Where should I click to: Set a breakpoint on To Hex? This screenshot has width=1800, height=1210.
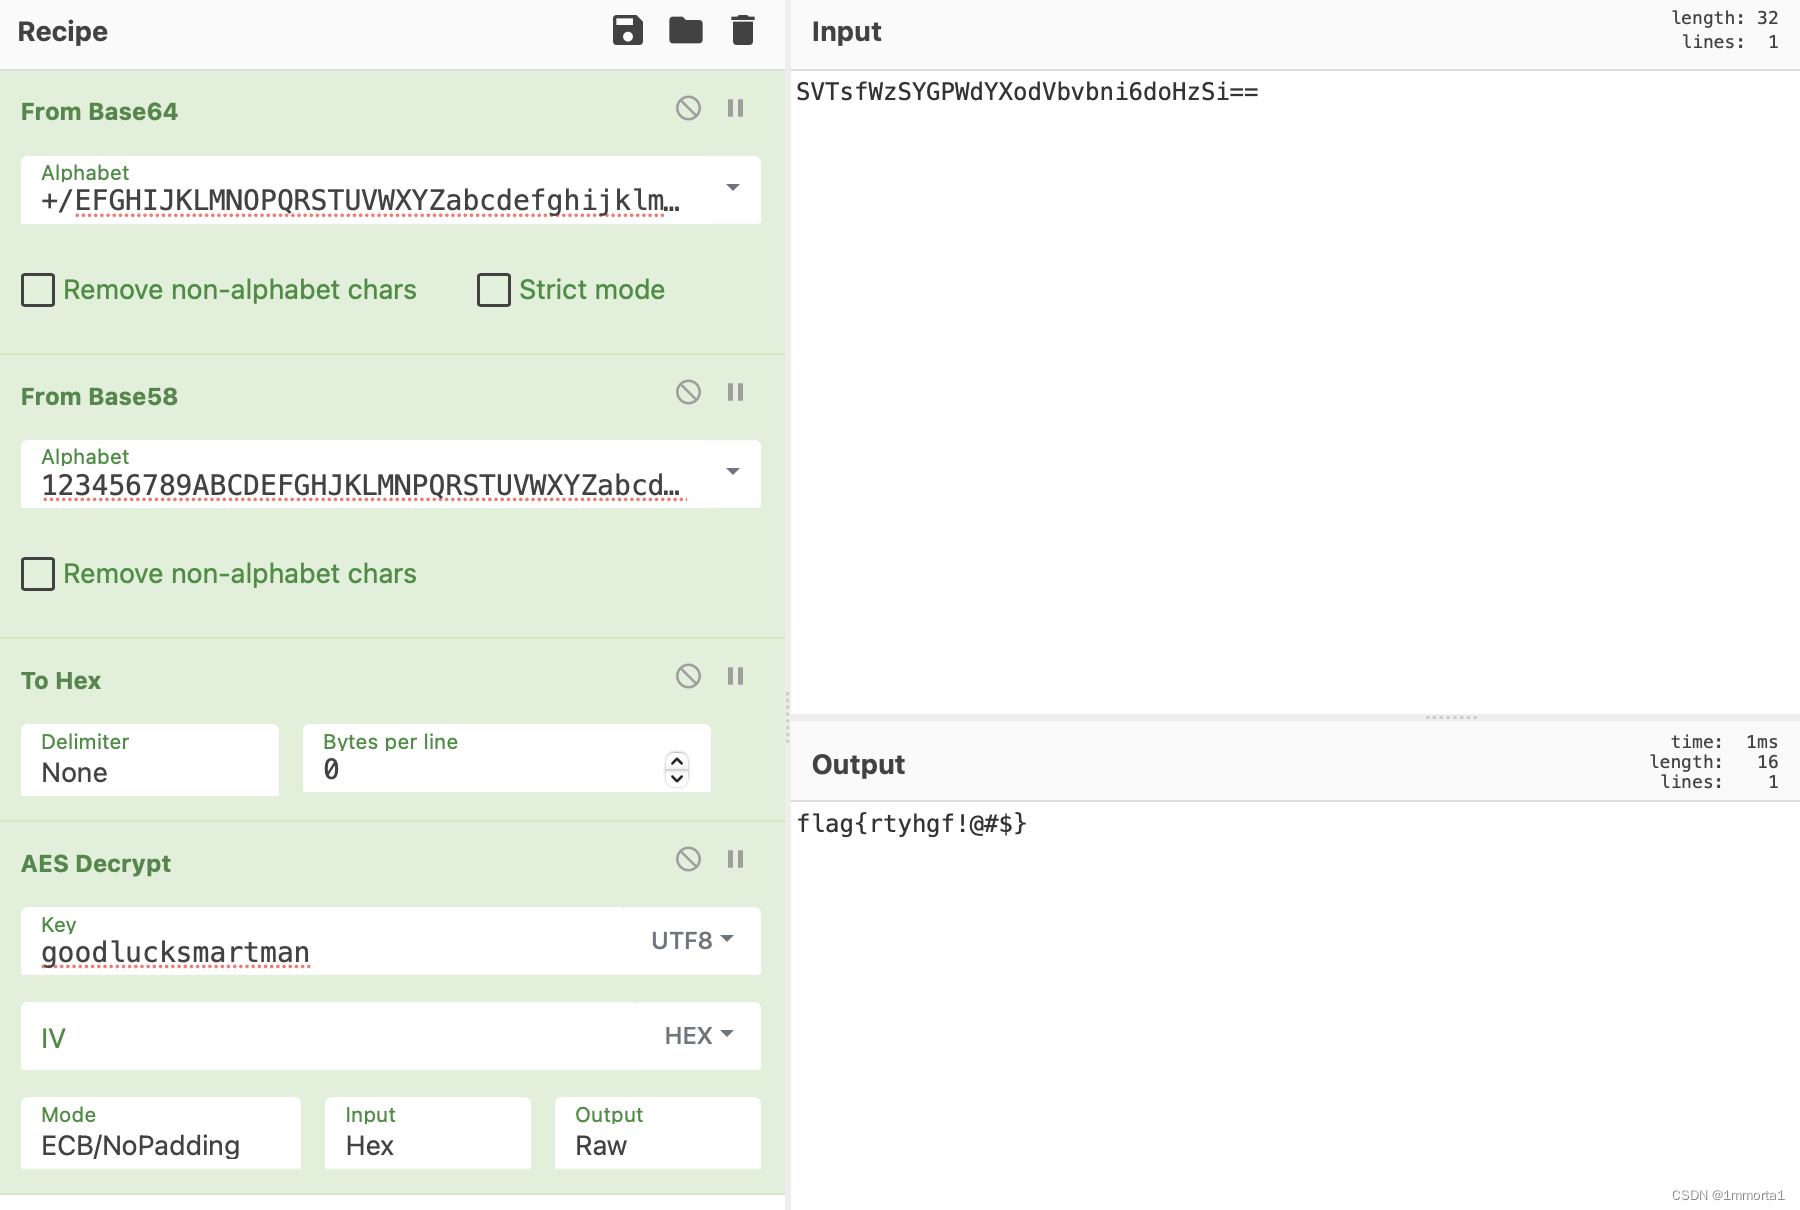coord(736,676)
